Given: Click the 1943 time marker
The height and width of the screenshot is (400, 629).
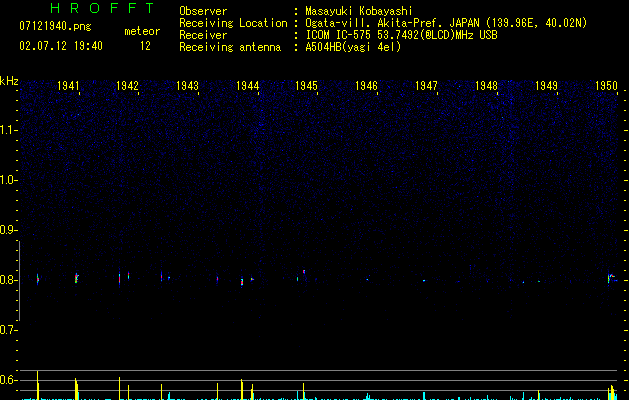Looking at the screenshot, I should point(187,86).
